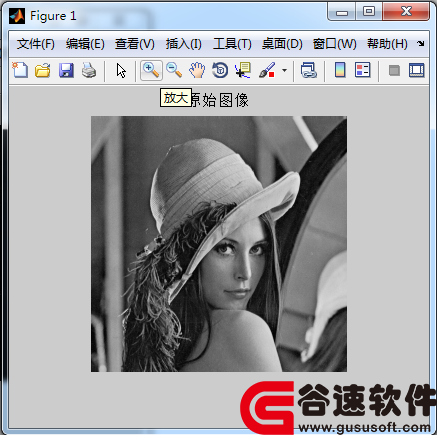Toggle the Brush data tool
This screenshot has width=437, height=435.
click(x=267, y=70)
